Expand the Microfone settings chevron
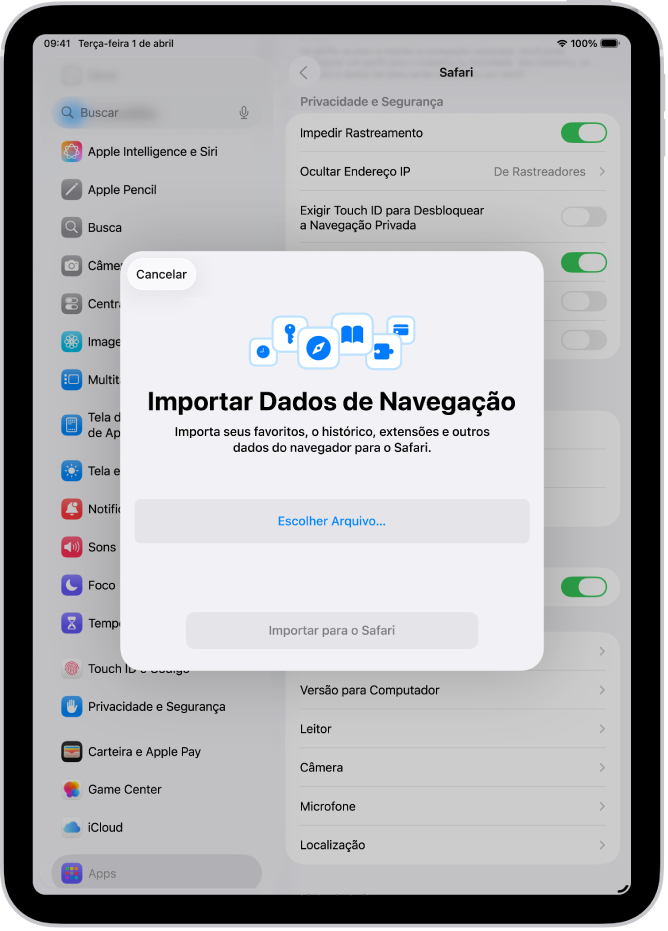Screen dimensions: 668x931 tap(602, 806)
